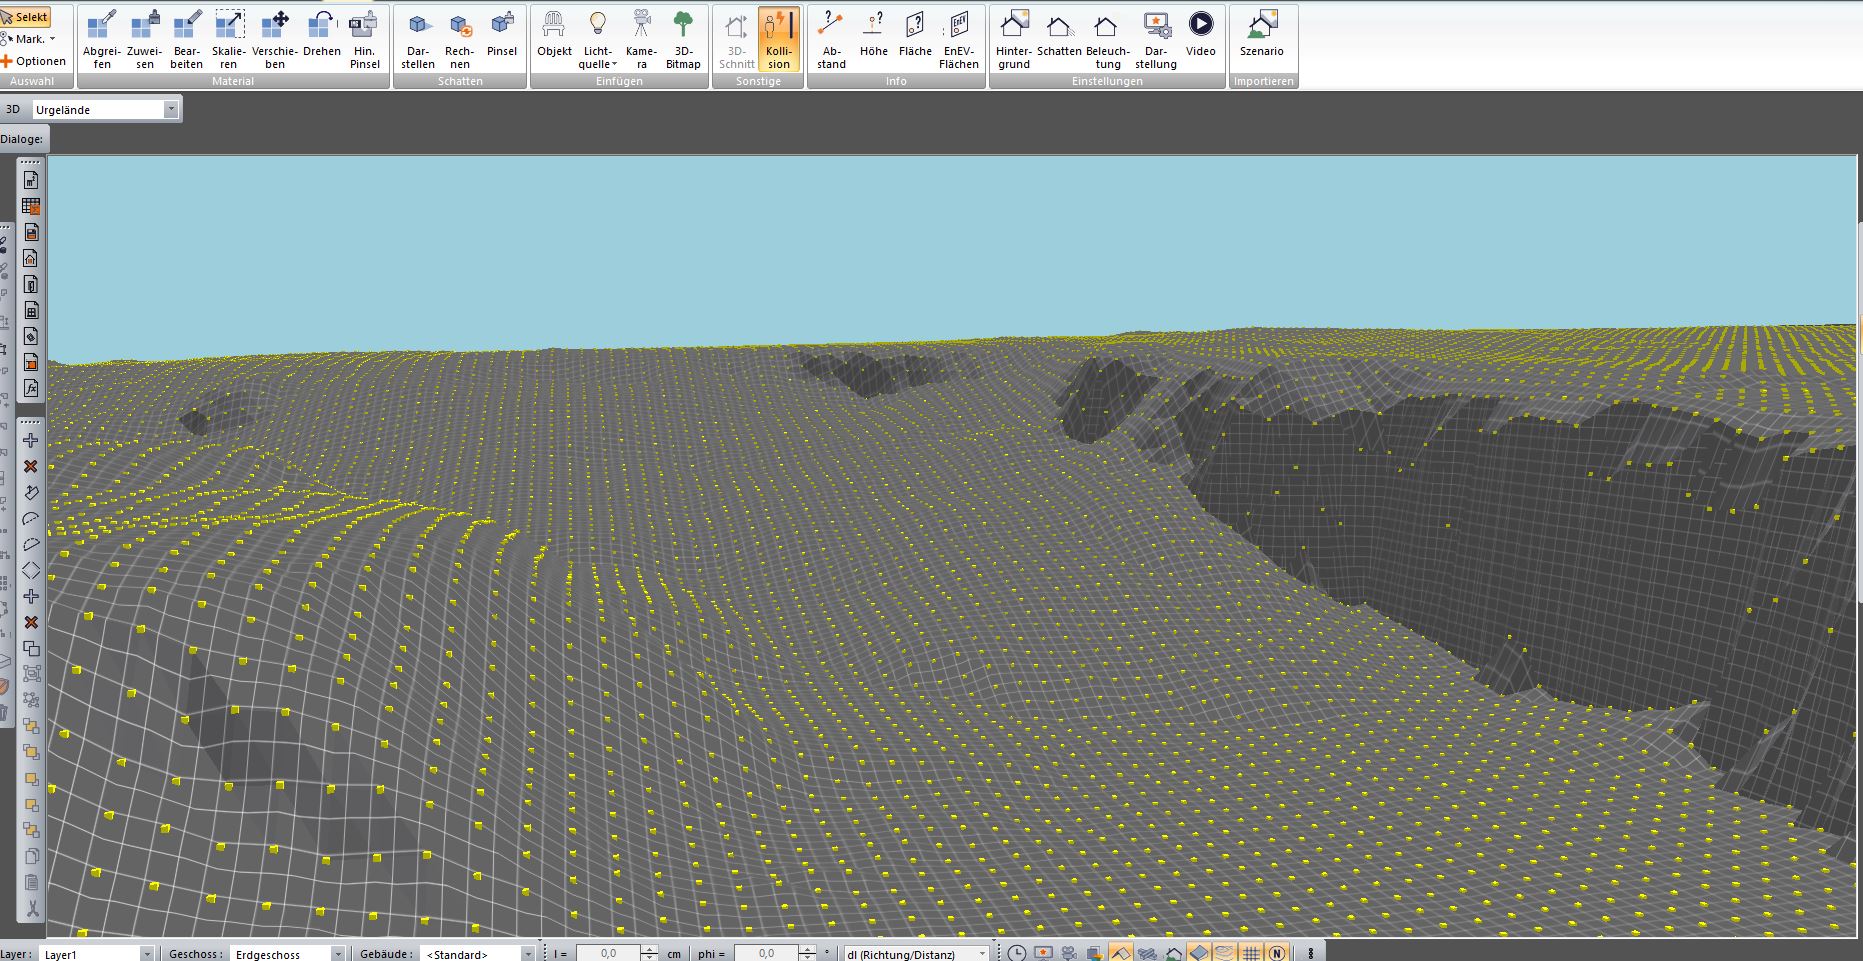Open the Dialoge tab
The image size is (1863, 961).
(22, 139)
